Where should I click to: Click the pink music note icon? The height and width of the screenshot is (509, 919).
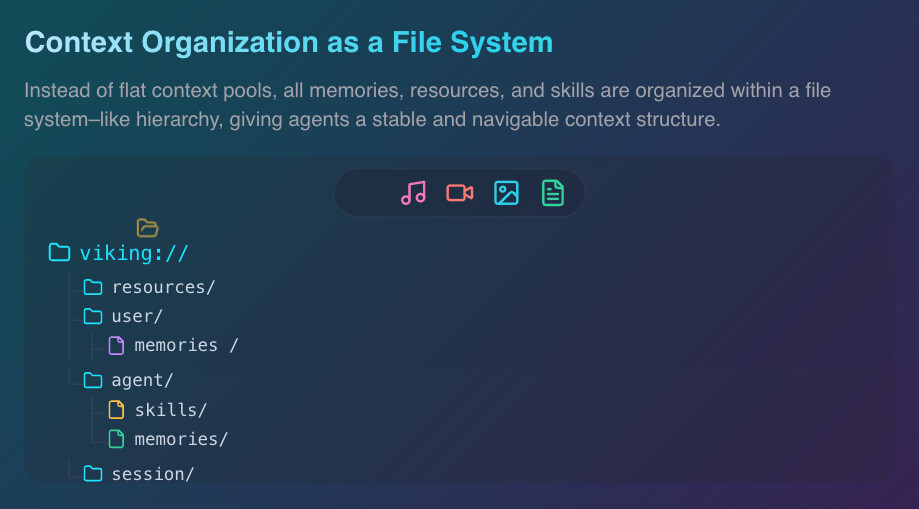[413, 193]
